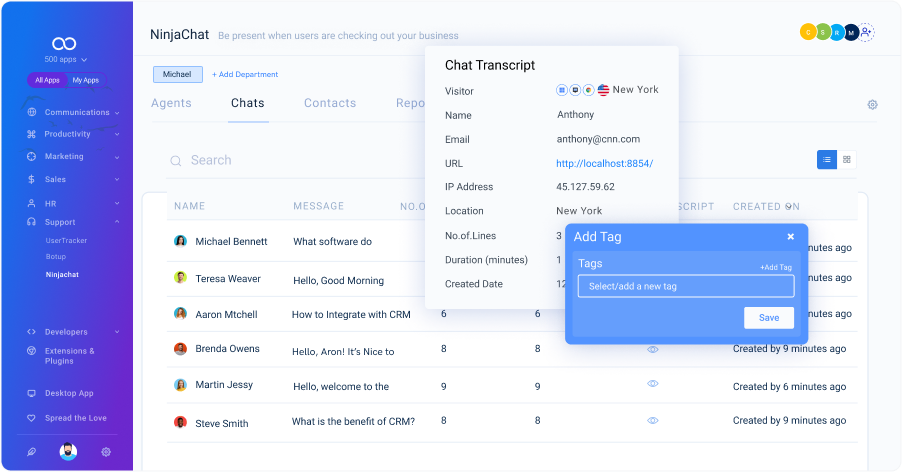Image resolution: width=902 pixels, height=472 pixels.
Task: Click the Select/add a new tag field
Action: 686,286
